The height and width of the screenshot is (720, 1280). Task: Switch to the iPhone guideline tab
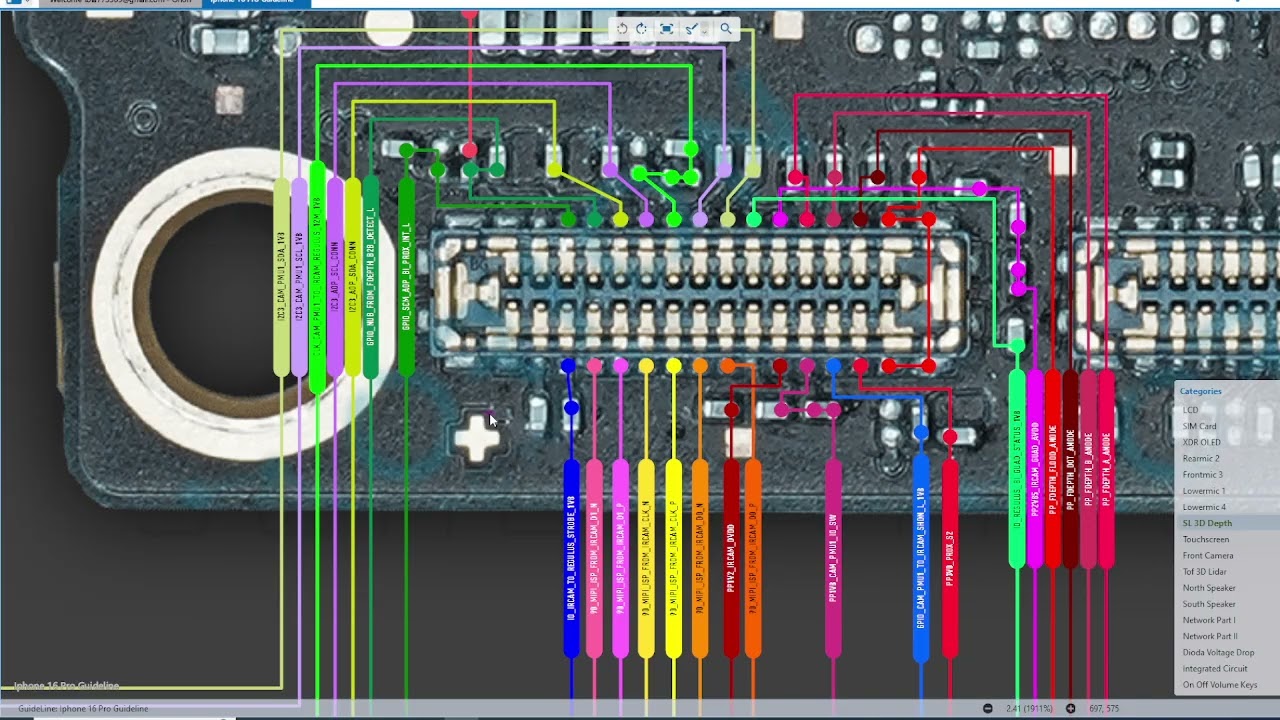pos(255,3)
